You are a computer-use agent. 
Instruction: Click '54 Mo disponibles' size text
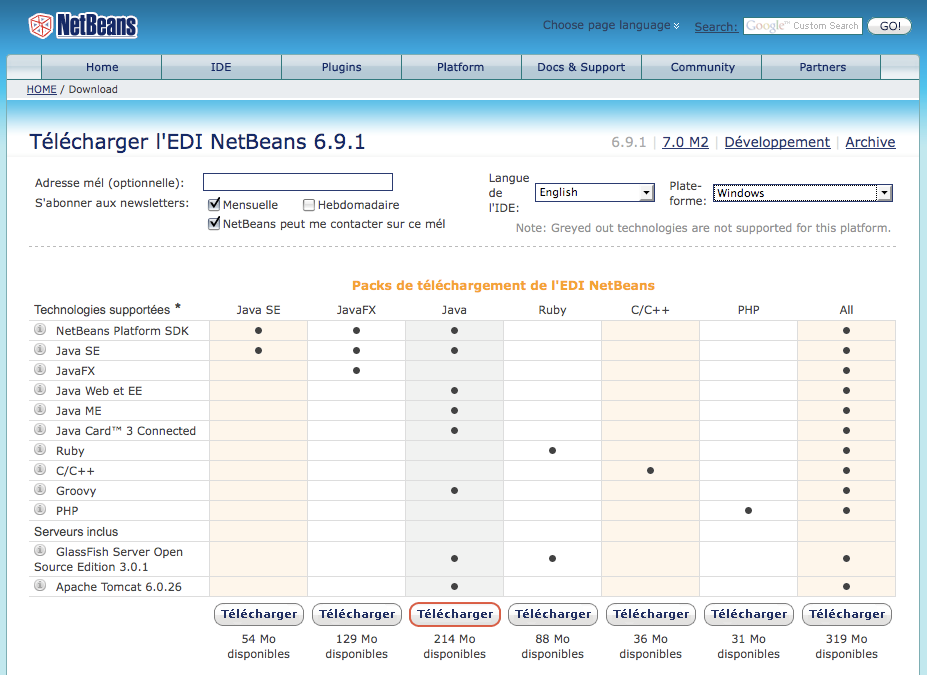coord(258,646)
